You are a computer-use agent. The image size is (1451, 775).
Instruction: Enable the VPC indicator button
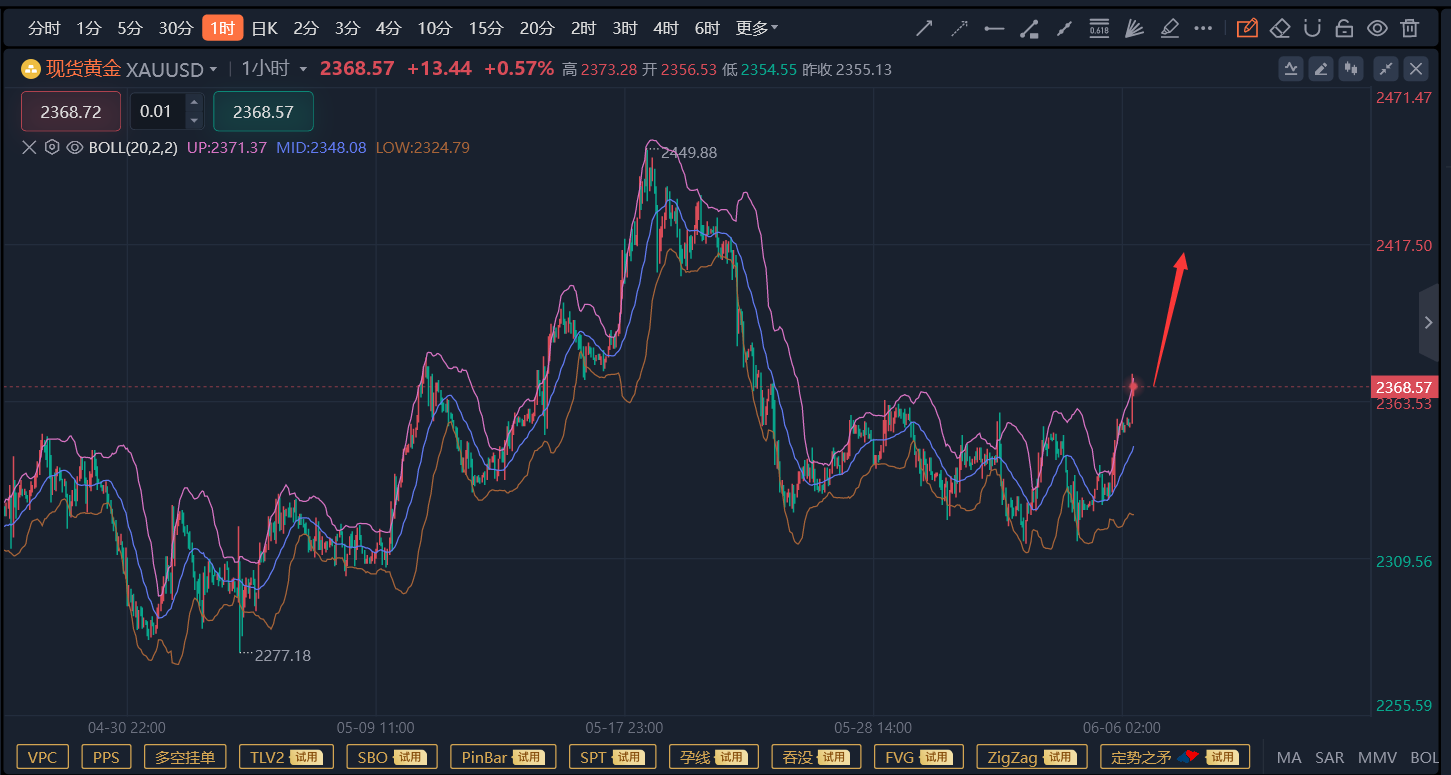pos(43,757)
